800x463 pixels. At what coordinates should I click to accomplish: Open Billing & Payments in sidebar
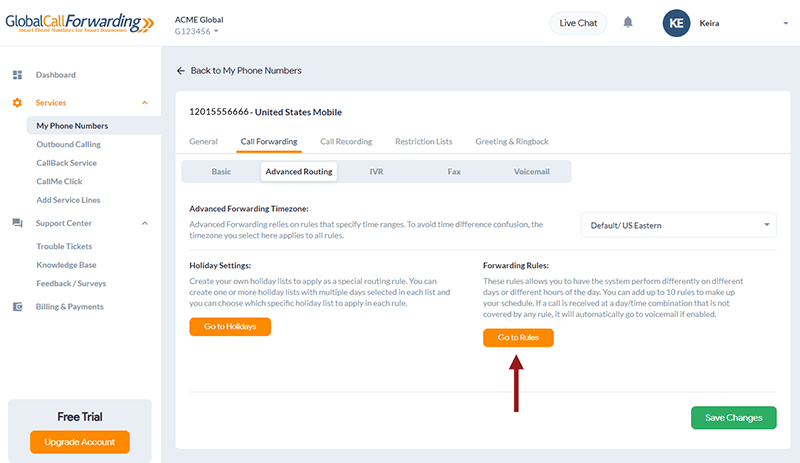[x=69, y=307]
